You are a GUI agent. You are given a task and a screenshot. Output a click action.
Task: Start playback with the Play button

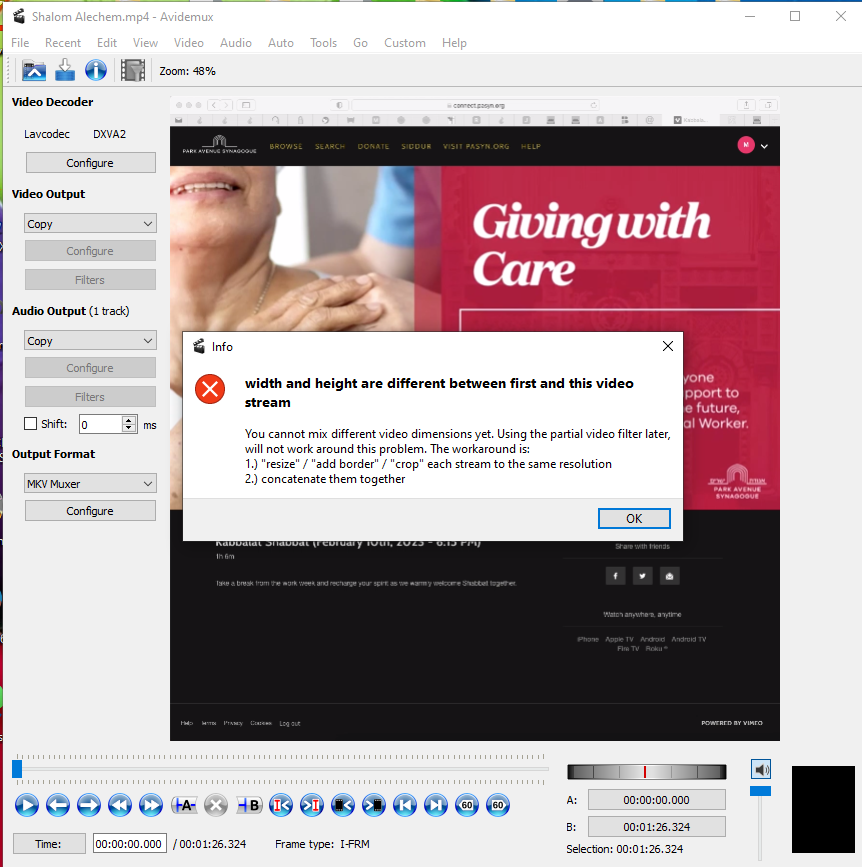27,805
